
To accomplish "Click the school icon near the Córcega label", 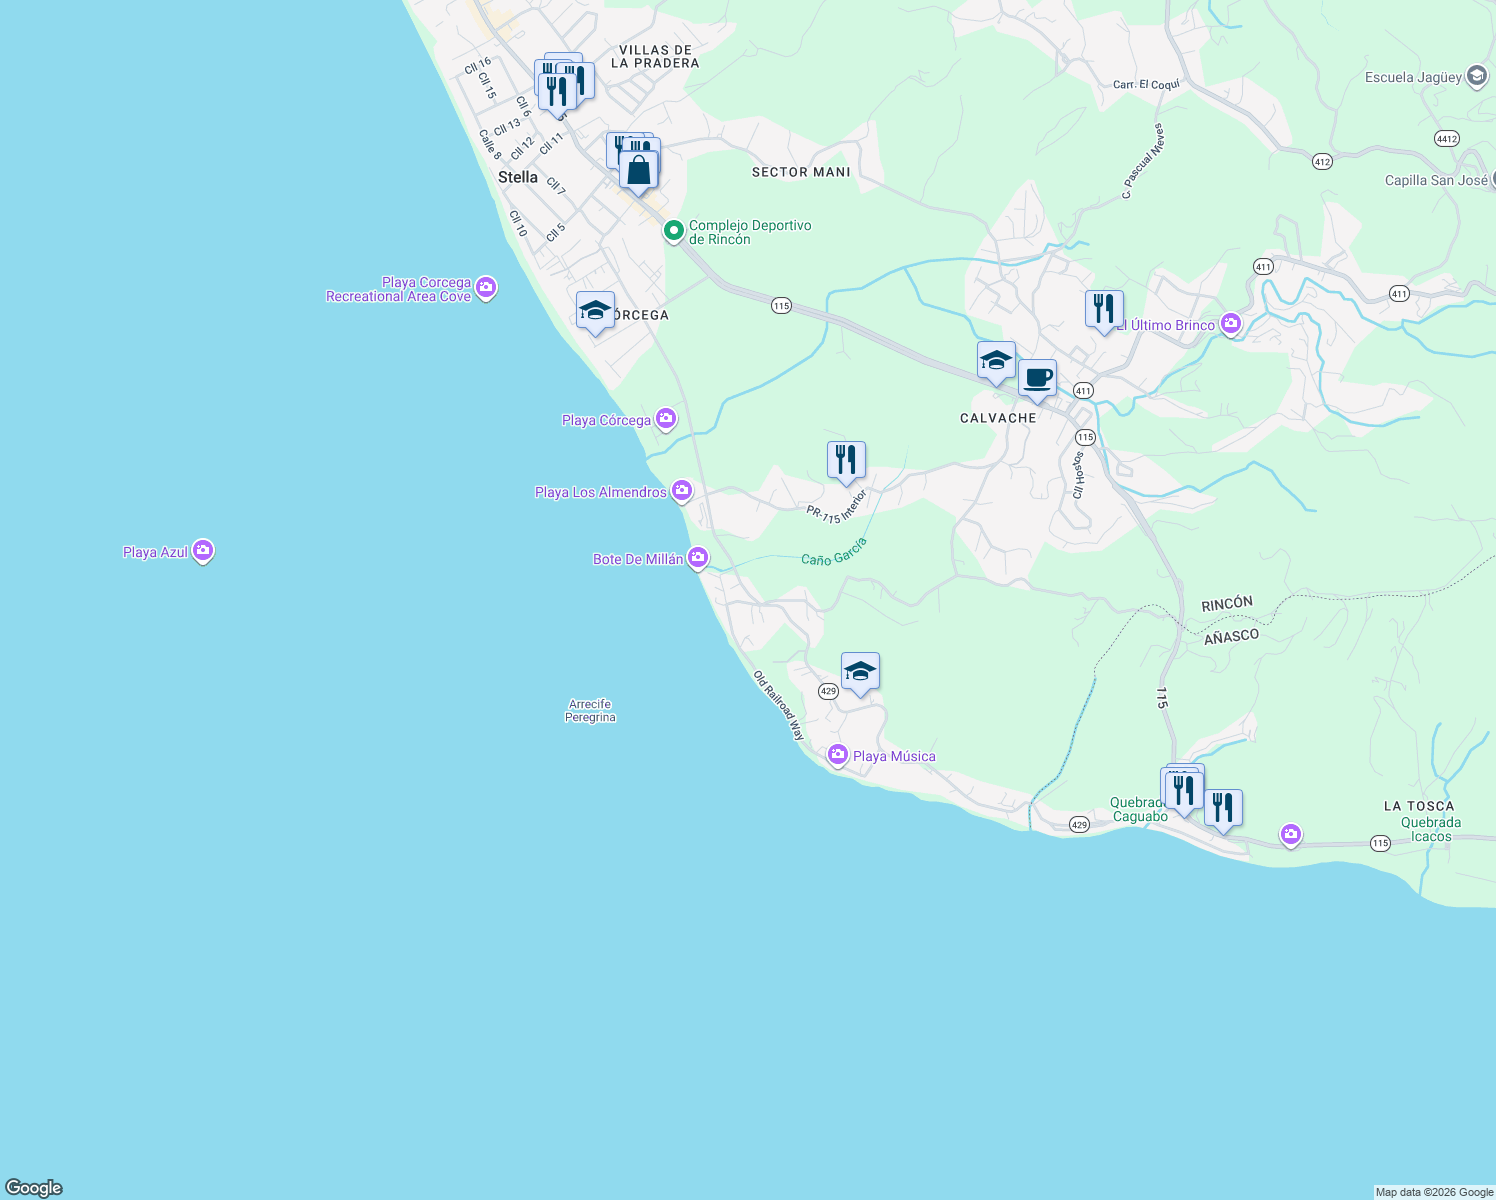I will (594, 310).
